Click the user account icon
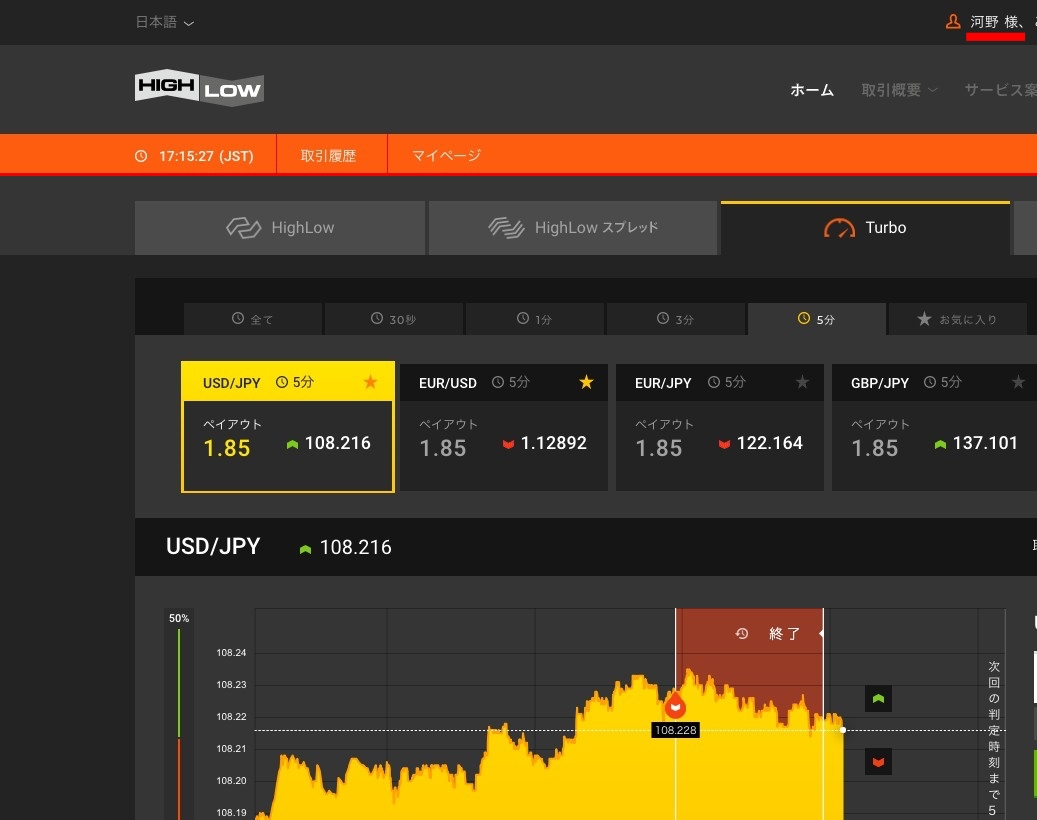1037x820 pixels. click(x=953, y=22)
